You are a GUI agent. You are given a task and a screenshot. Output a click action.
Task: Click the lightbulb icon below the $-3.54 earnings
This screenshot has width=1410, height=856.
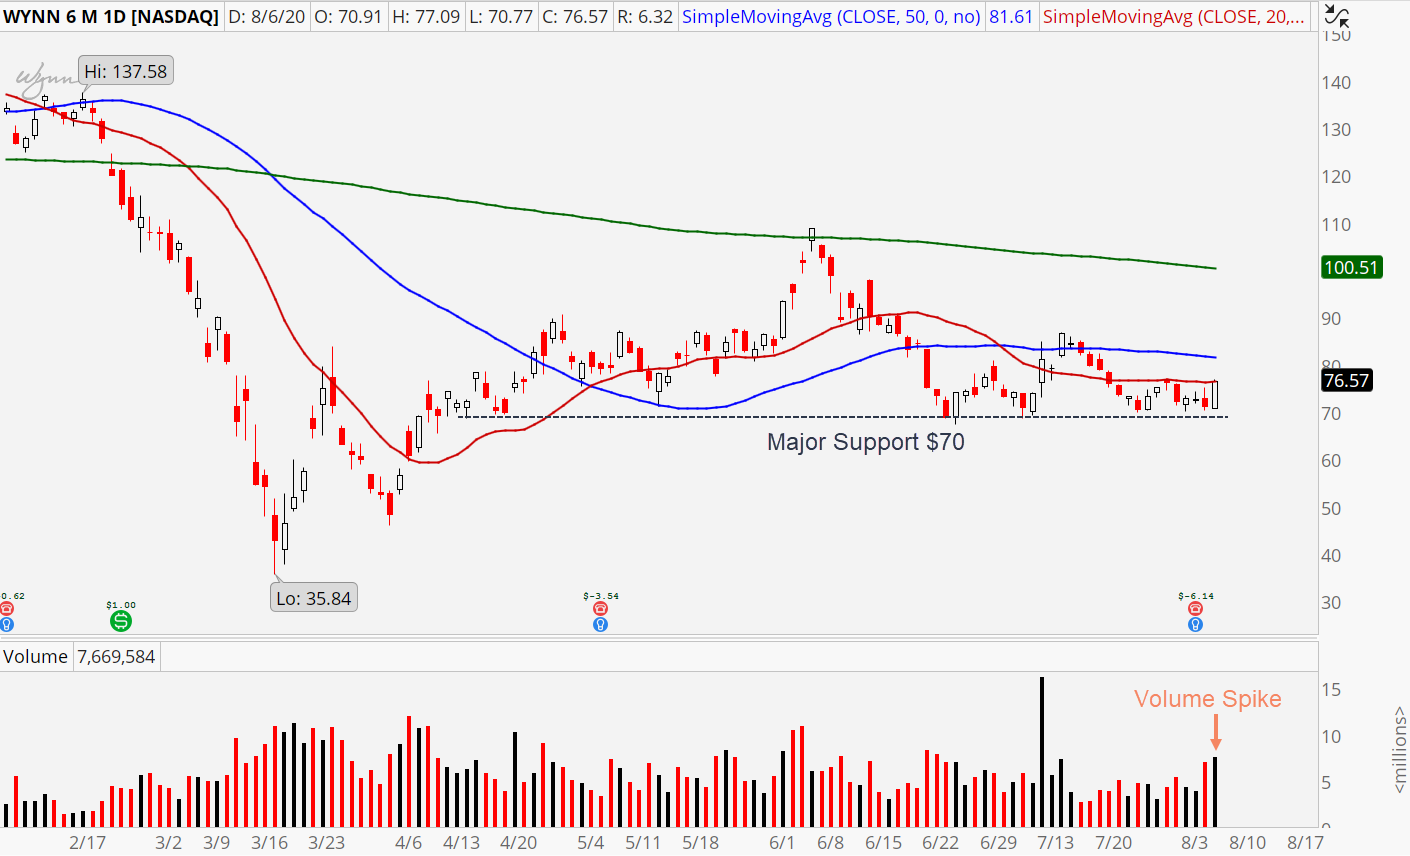click(600, 625)
